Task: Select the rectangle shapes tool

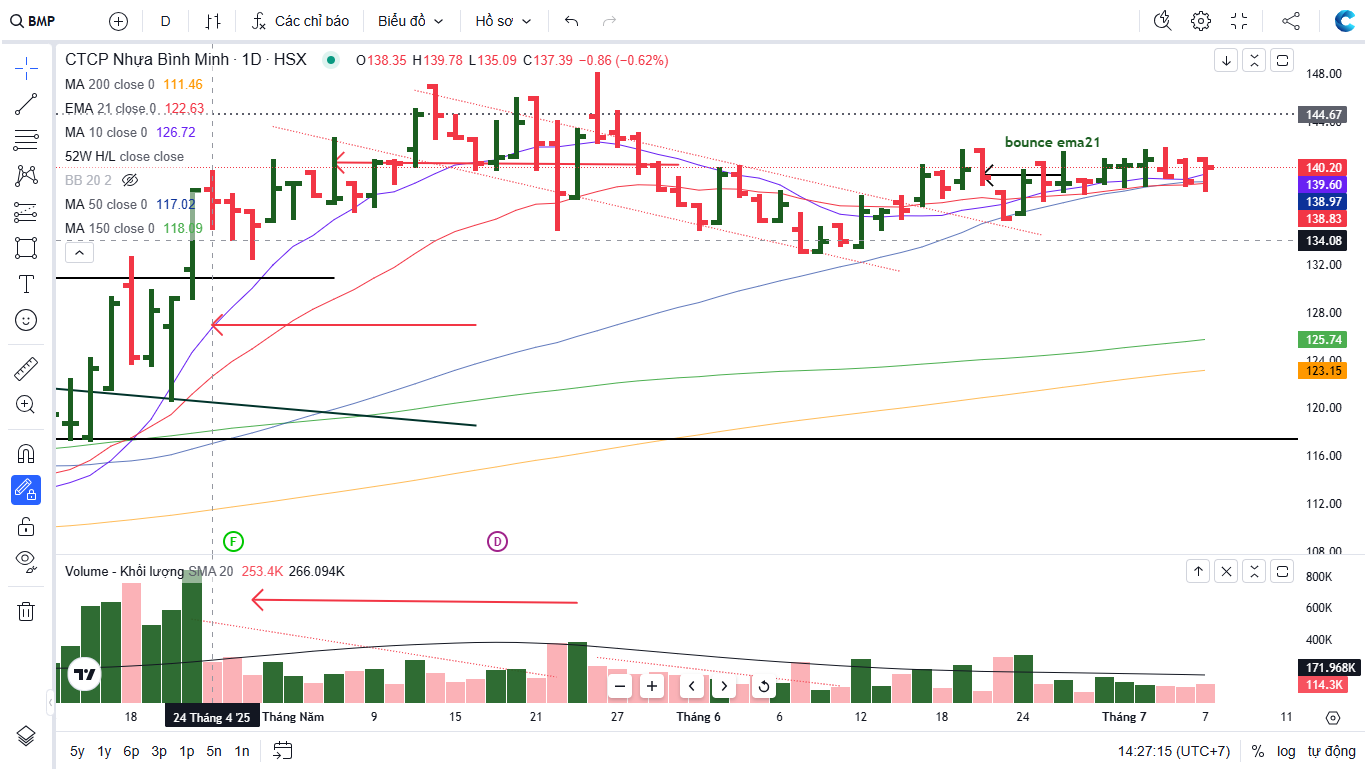Action: click(x=26, y=248)
